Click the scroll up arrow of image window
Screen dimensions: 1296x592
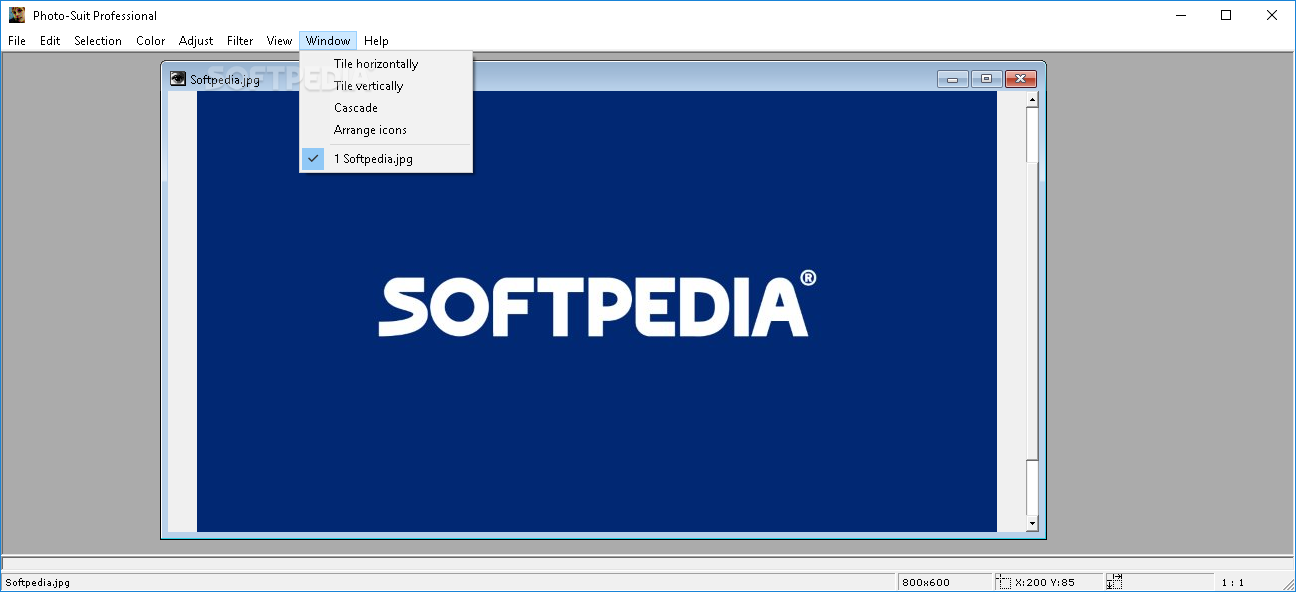1033,99
